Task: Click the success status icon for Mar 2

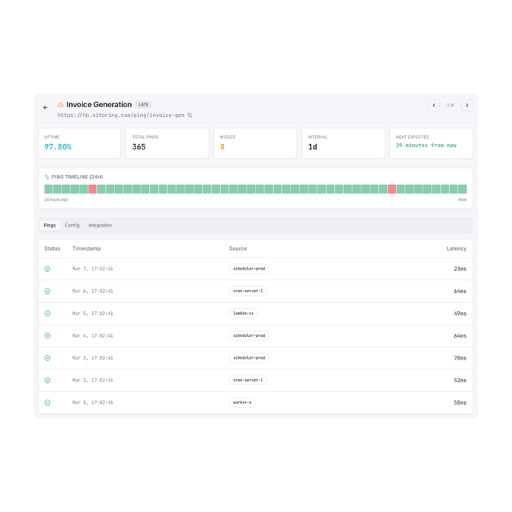Action: tap(47, 380)
